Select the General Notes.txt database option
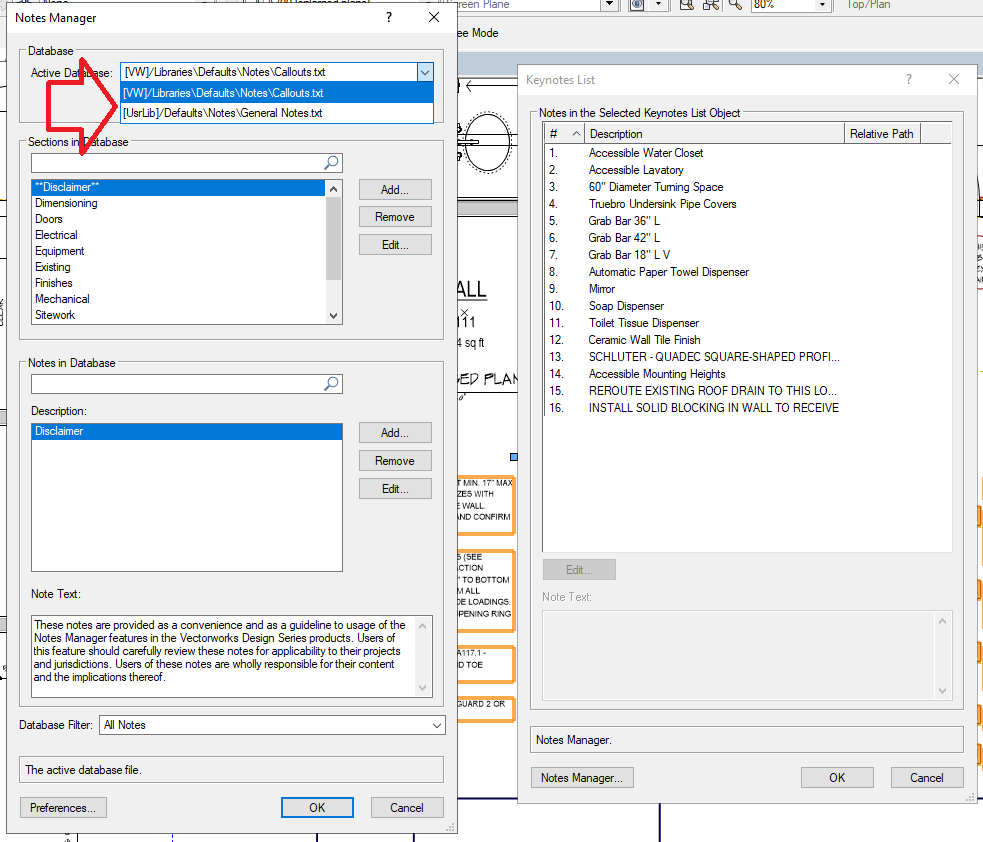This screenshot has width=983, height=842. (222, 113)
